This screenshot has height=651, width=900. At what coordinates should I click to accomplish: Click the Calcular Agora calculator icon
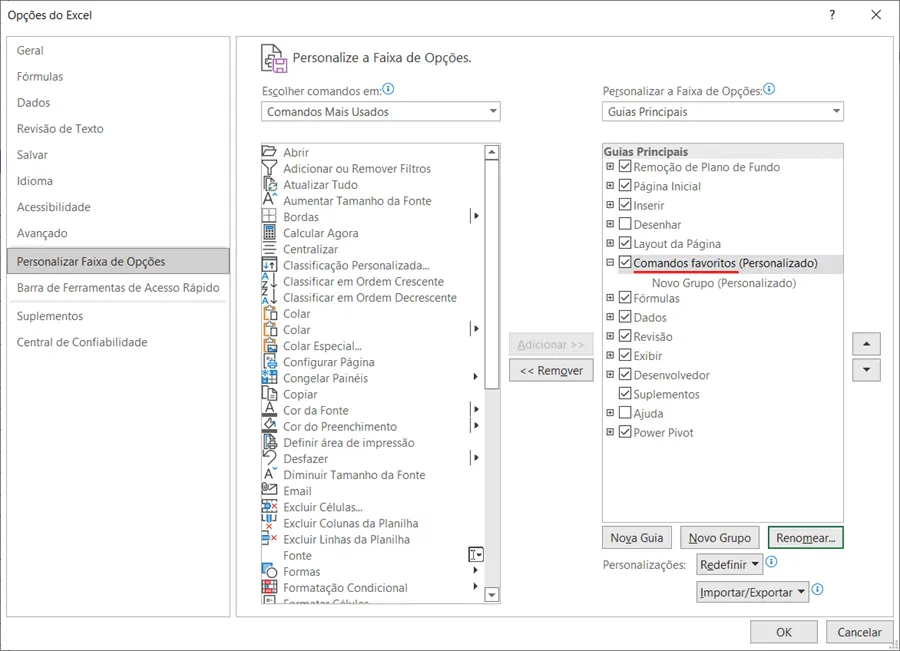tap(269, 232)
